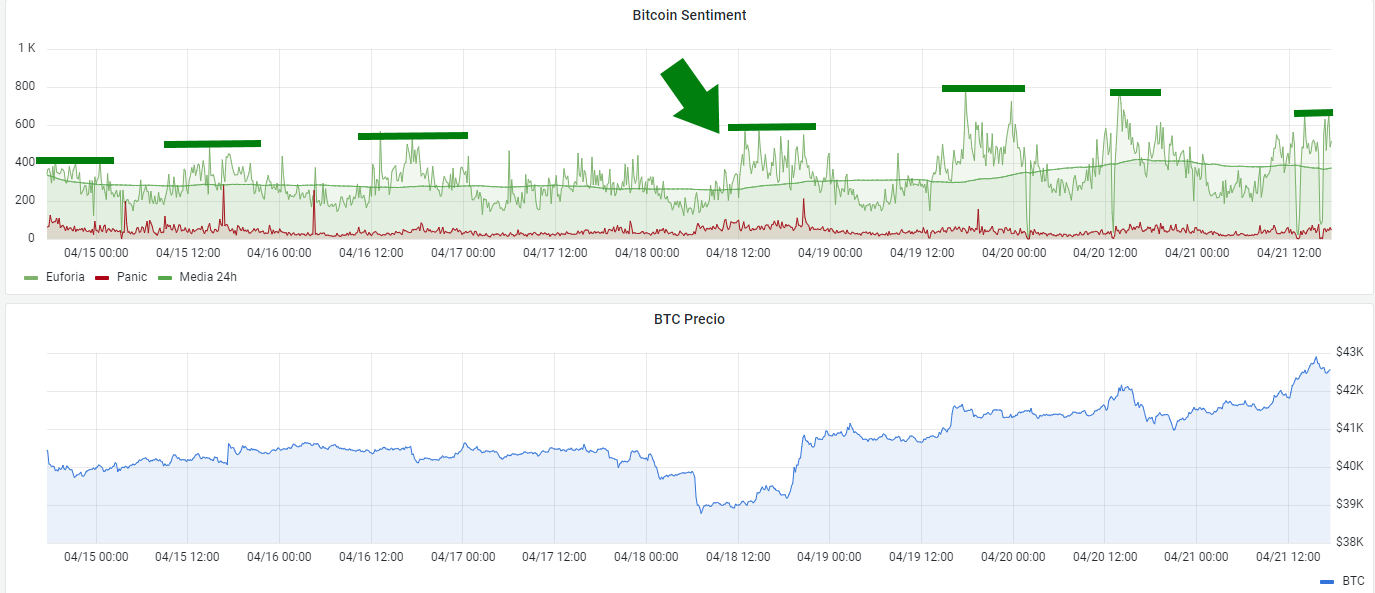Click 04/19 00:00 on BTC Precio time axis
This screenshot has height=593, width=1375.
(x=830, y=557)
